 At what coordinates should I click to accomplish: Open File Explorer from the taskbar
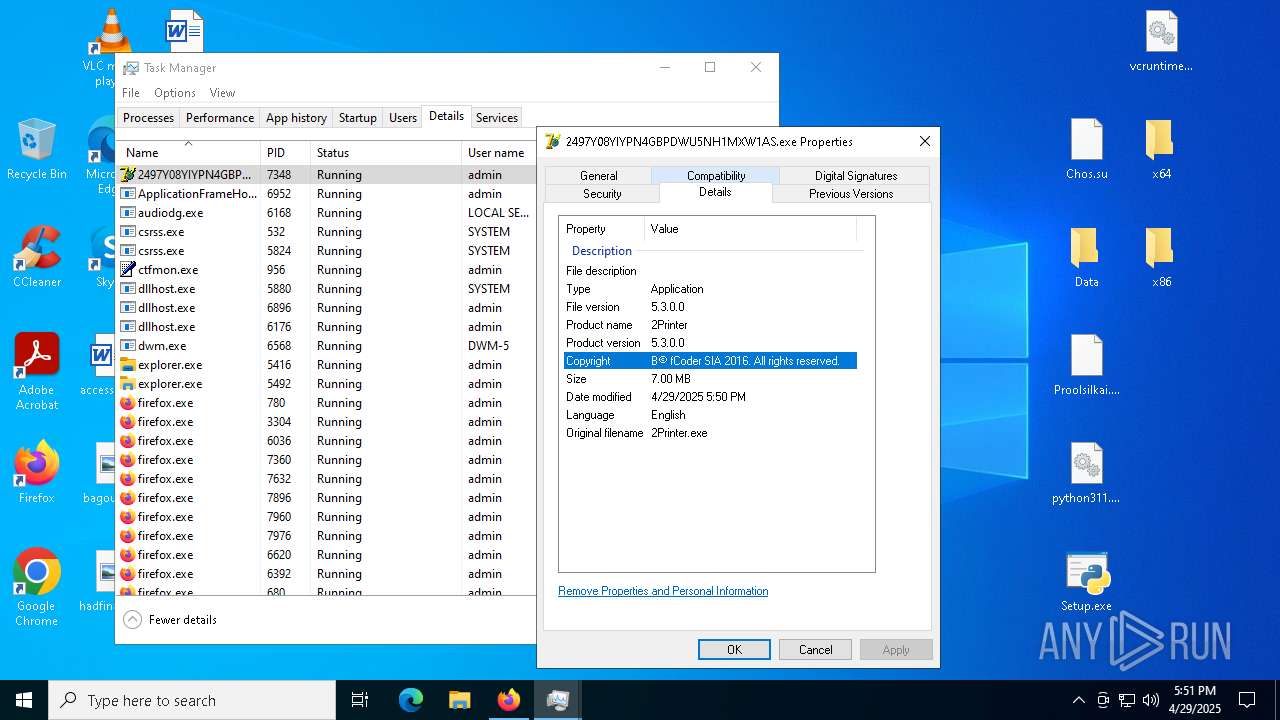[x=459, y=700]
